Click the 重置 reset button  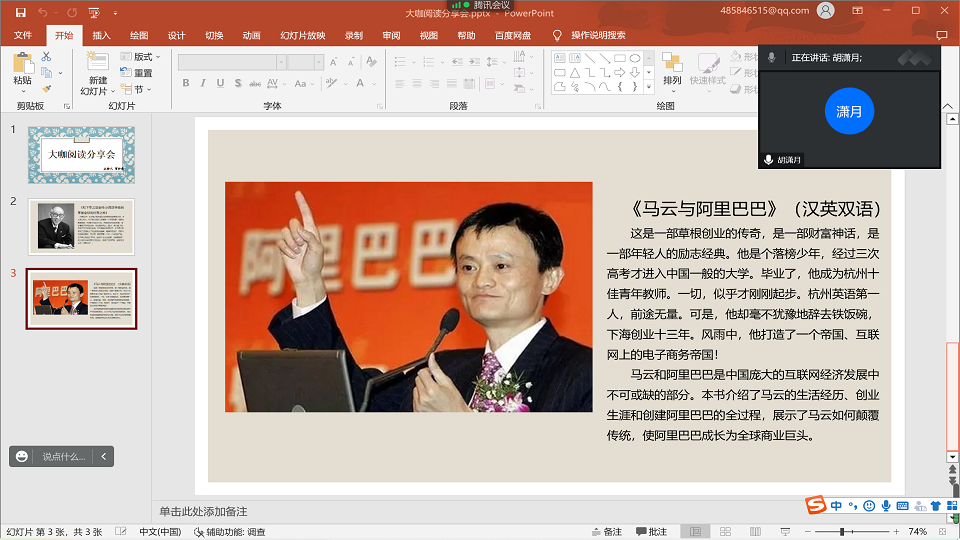[x=137, y=73]
